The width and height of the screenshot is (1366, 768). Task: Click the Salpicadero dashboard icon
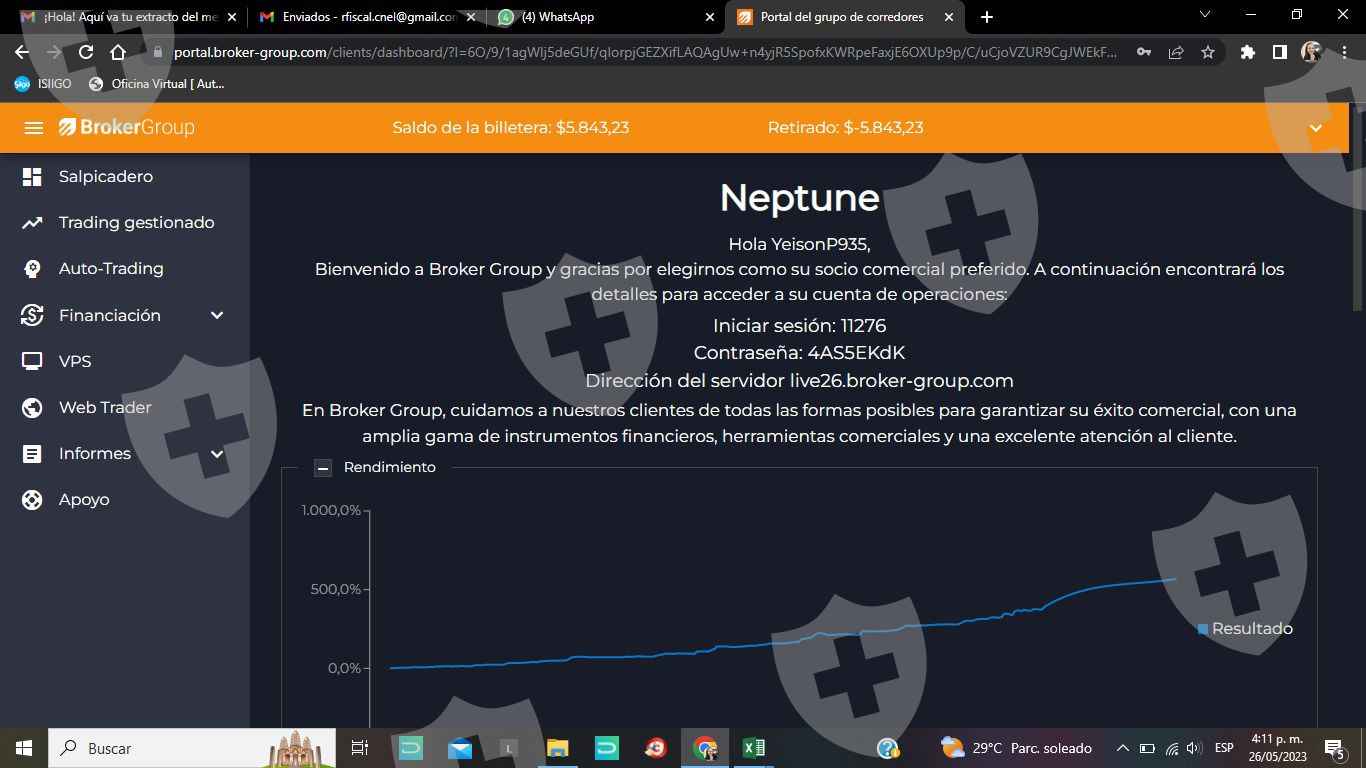pyautogui.click(x=32, y=177)
